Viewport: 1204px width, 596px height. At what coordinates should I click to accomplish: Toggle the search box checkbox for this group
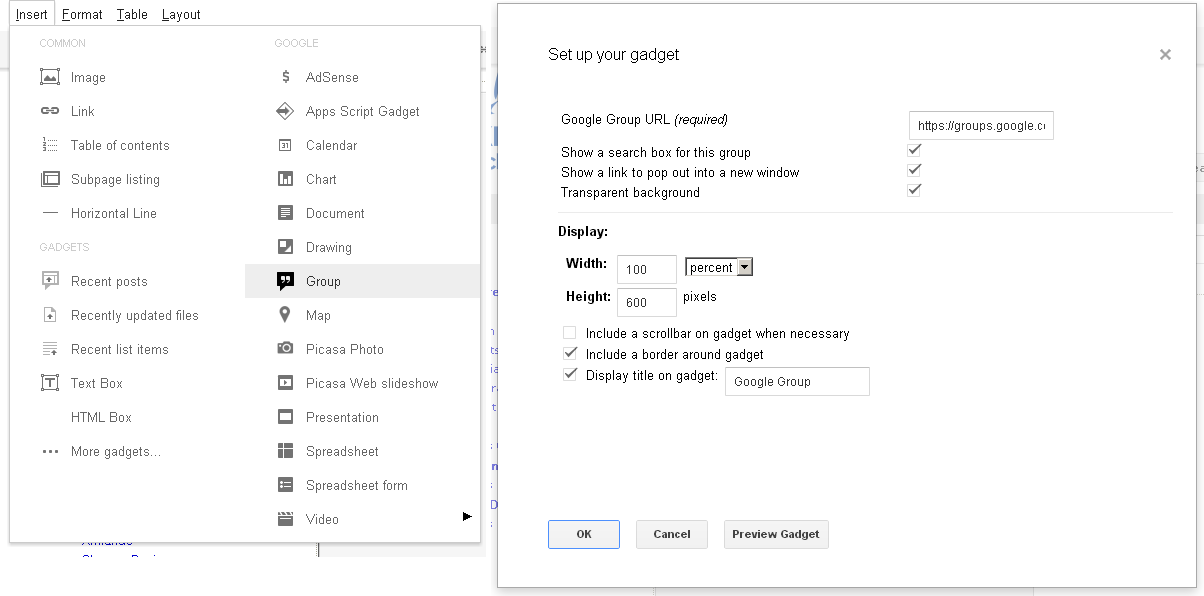click(914, 150)
